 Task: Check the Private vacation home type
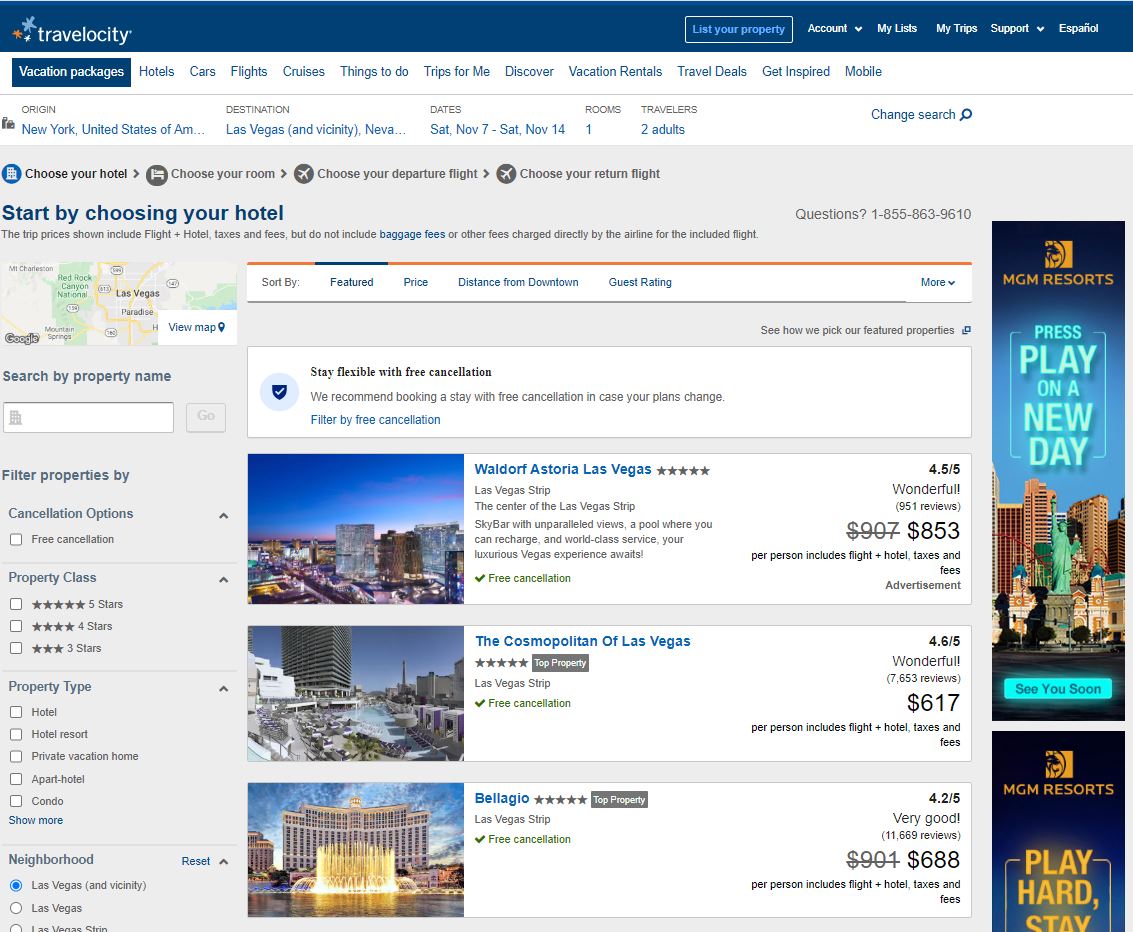16,756
